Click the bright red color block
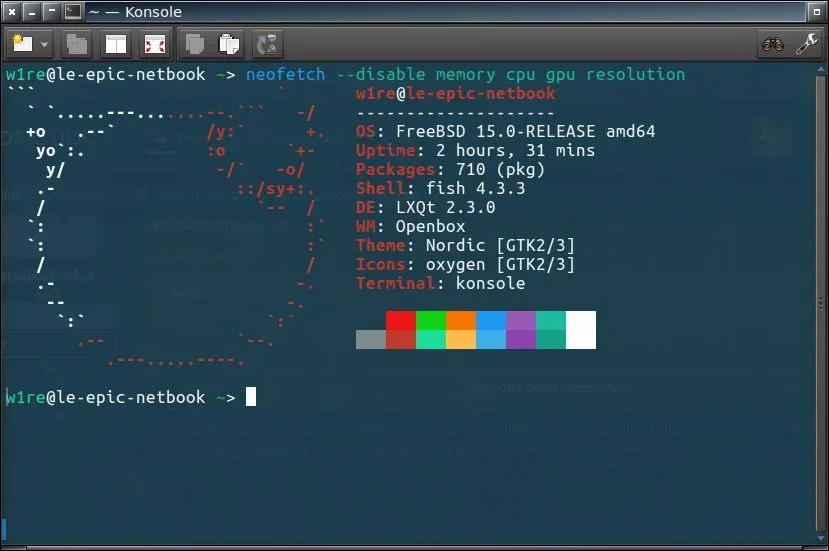 pyautogui.click(x=401, y=320)
